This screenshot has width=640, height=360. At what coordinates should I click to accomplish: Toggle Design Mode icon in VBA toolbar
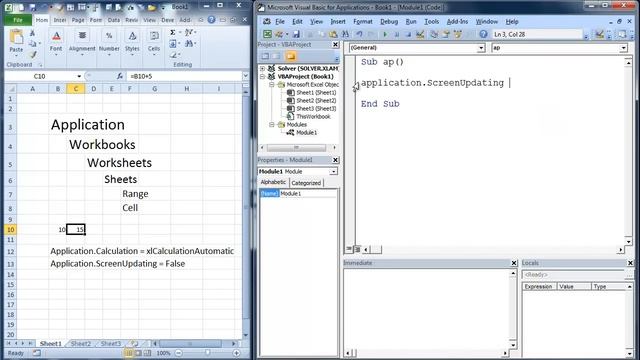(x=420, y=35)
